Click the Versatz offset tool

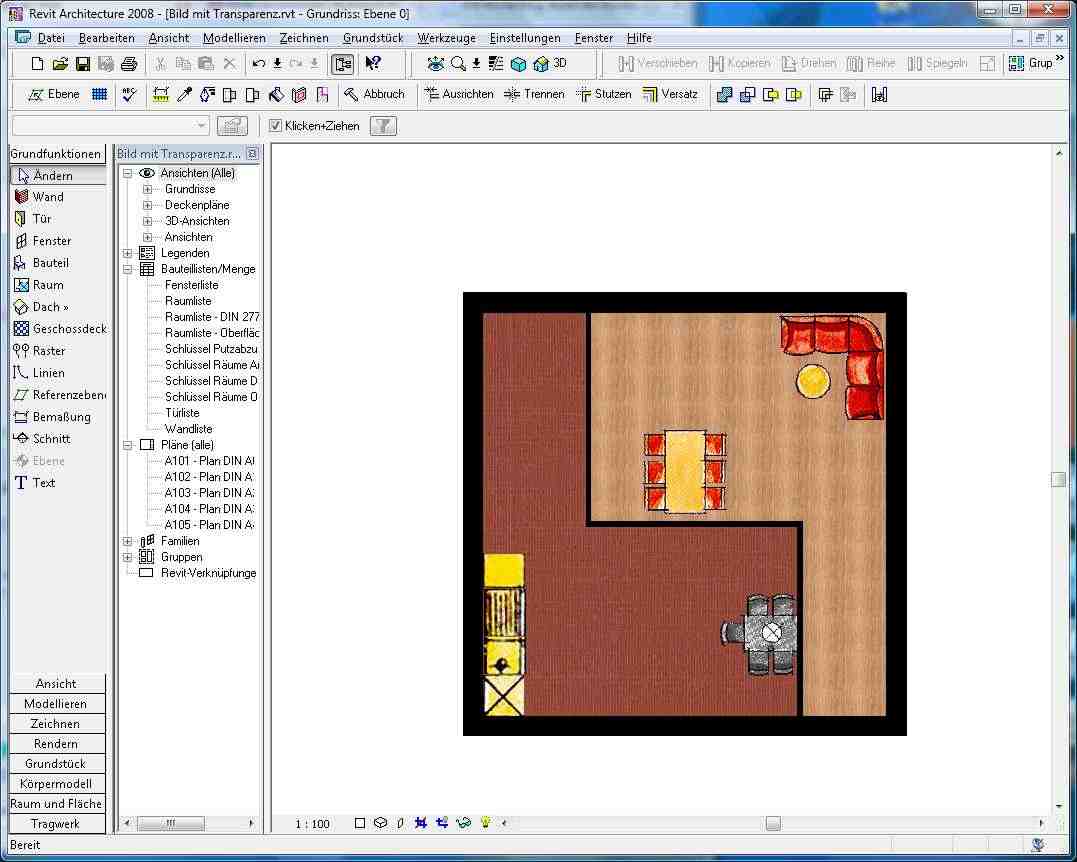[670, 94]
